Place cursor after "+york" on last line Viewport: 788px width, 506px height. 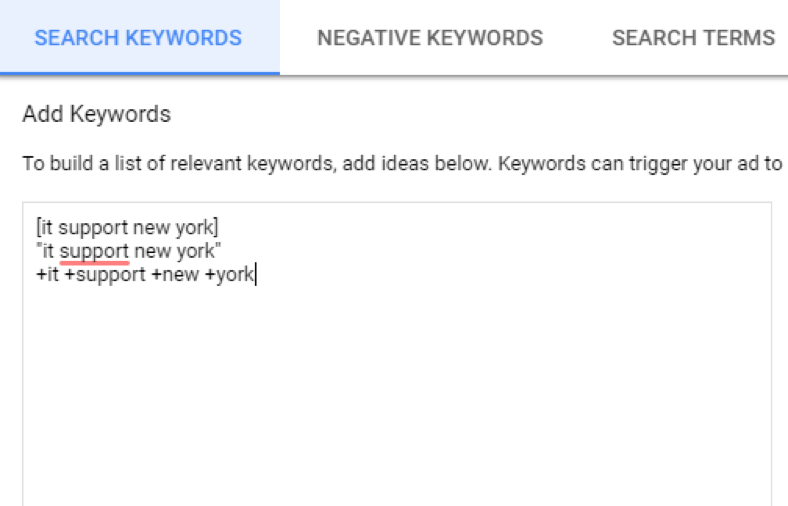click(255, 274)
